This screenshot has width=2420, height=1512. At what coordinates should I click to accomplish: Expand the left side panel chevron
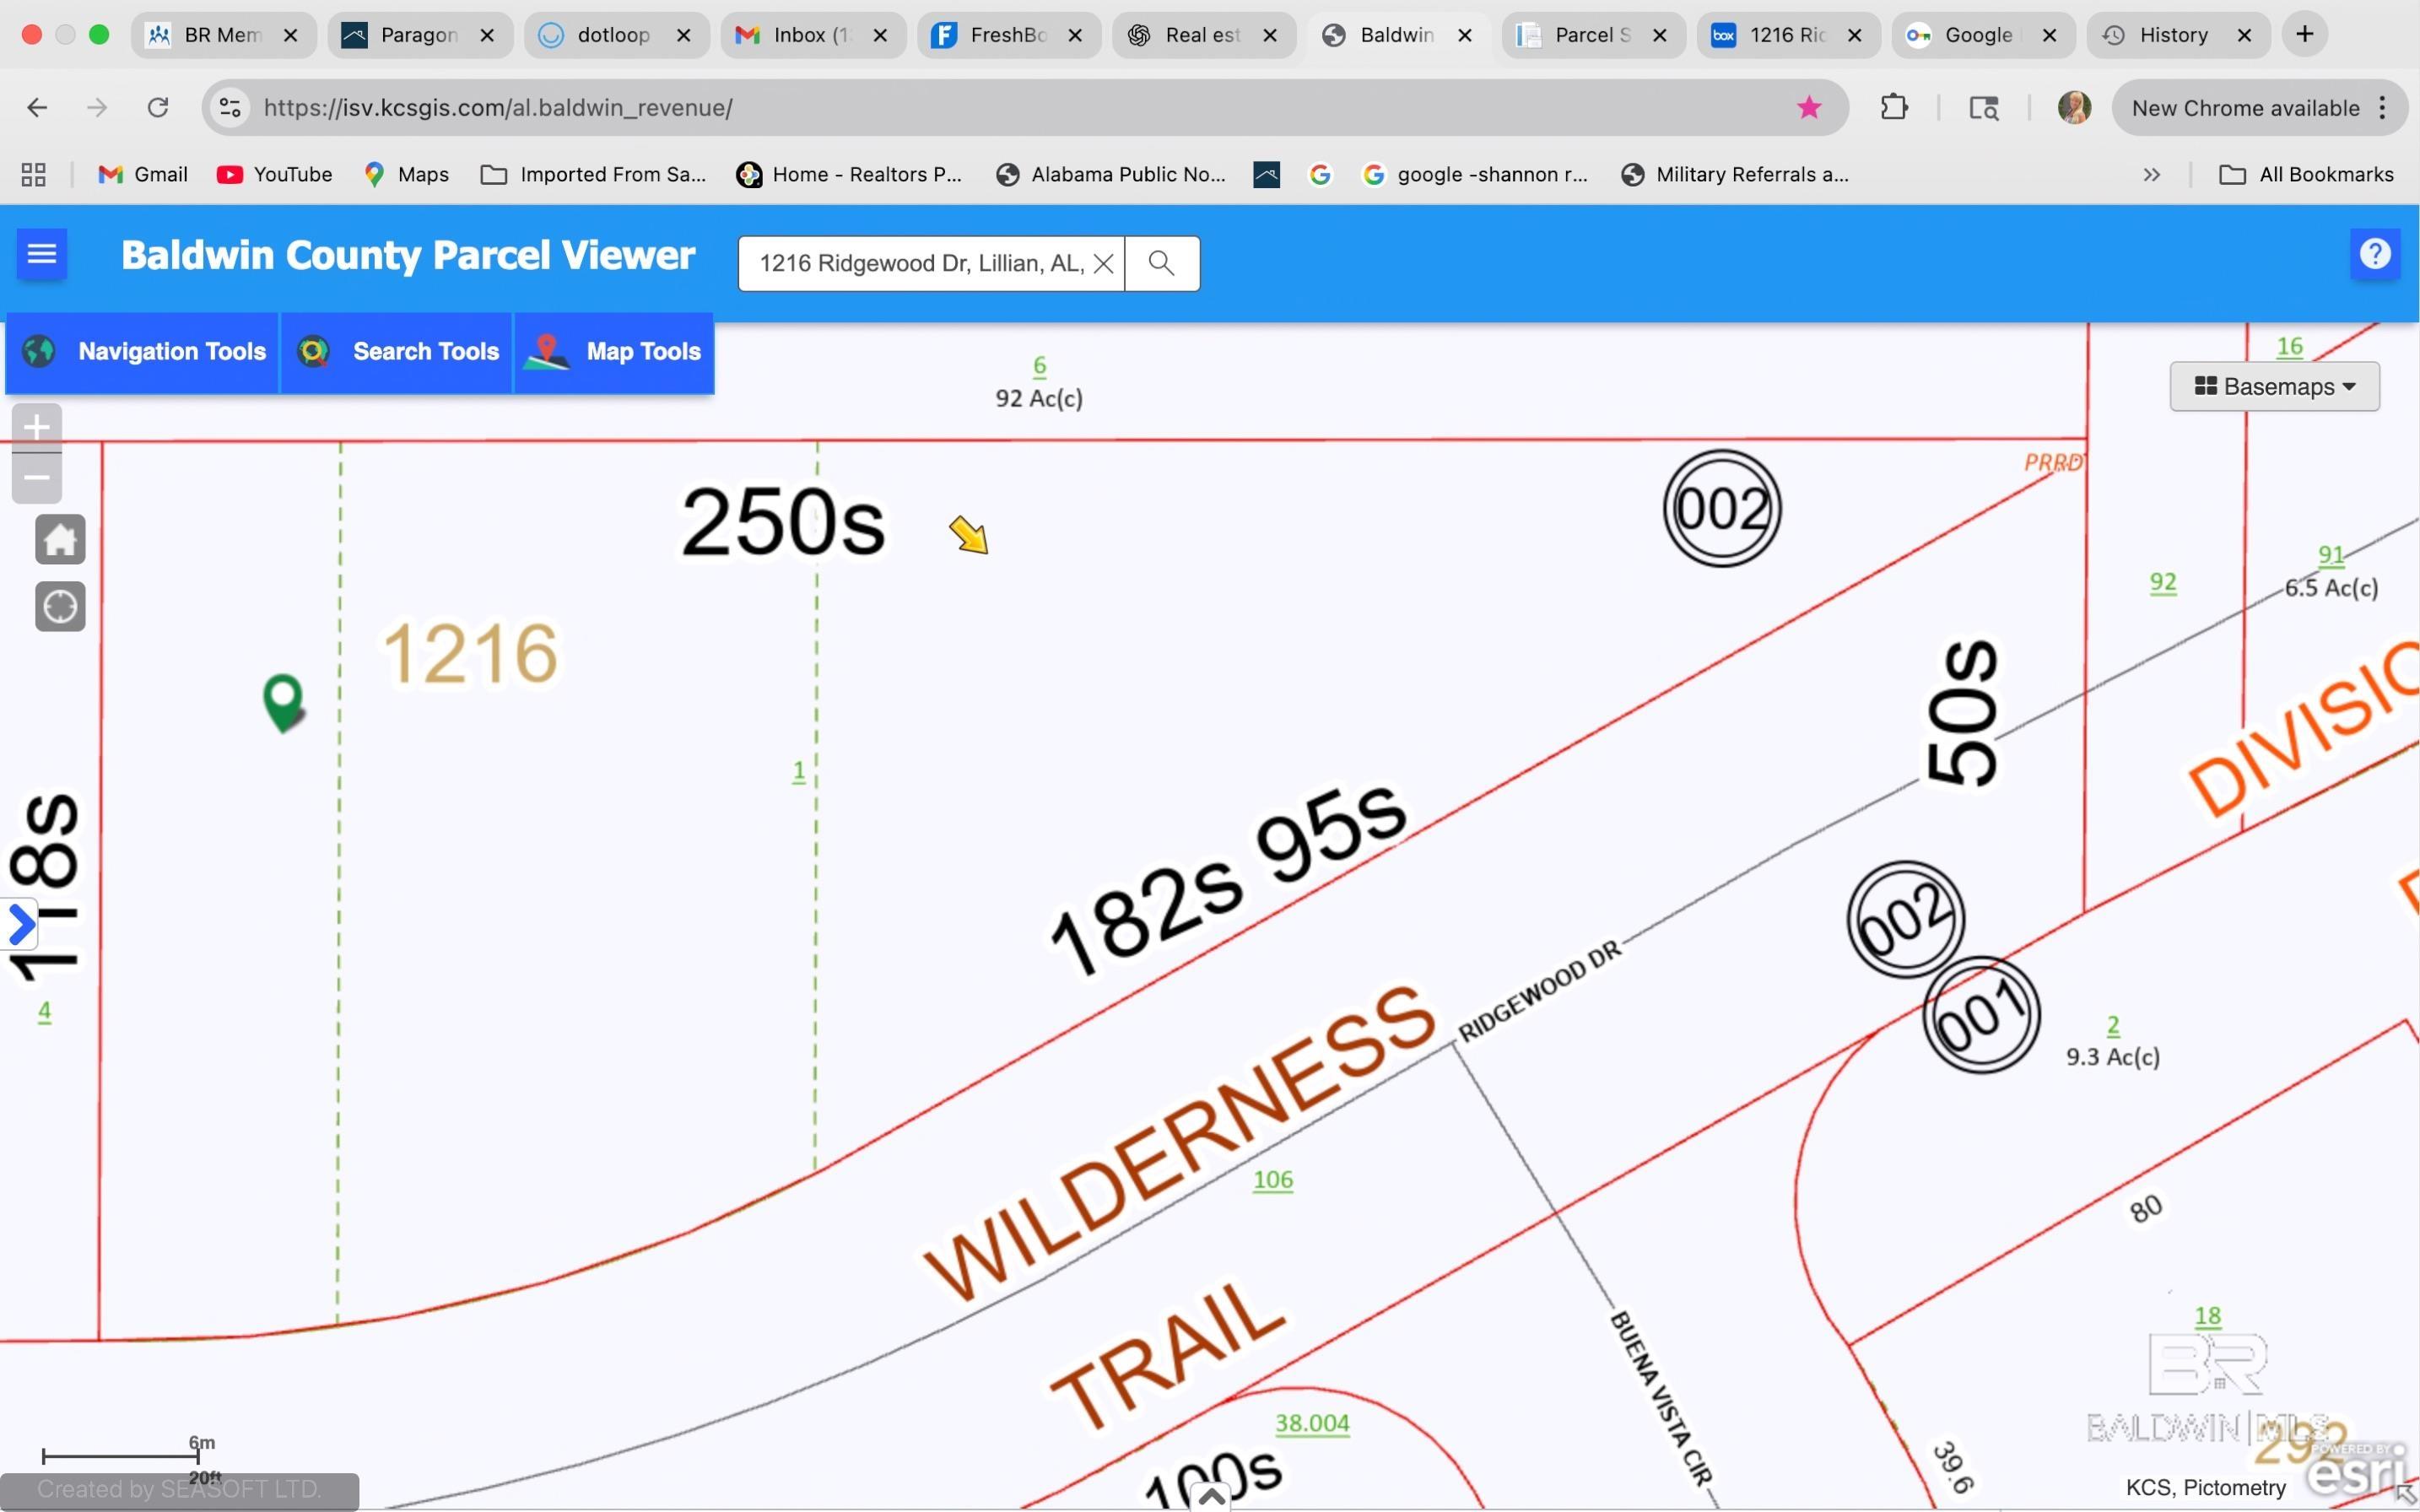(x=20, y=924)
